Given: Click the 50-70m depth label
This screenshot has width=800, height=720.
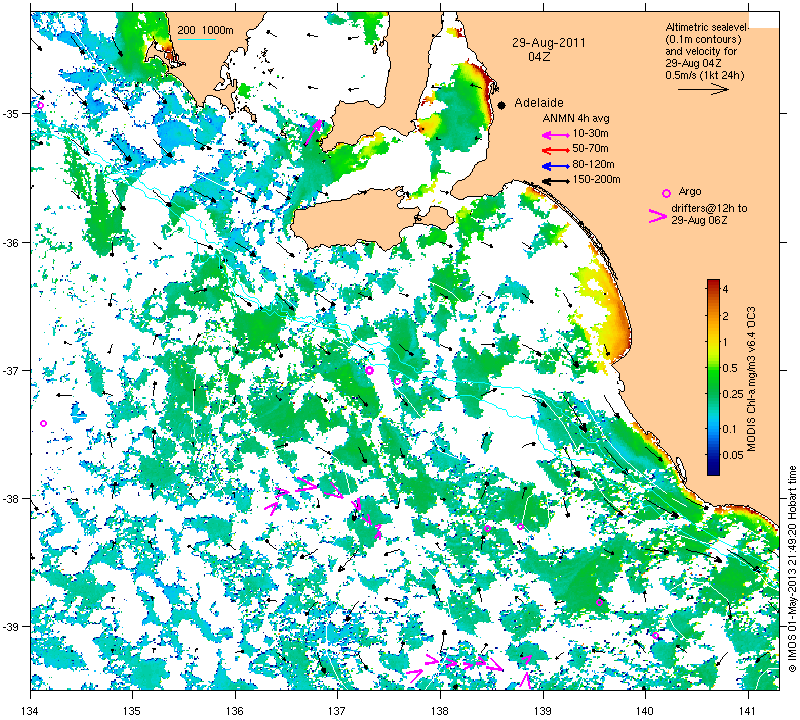Looking at the screenshot, I should pyautogui.click(x=590, y=148).
